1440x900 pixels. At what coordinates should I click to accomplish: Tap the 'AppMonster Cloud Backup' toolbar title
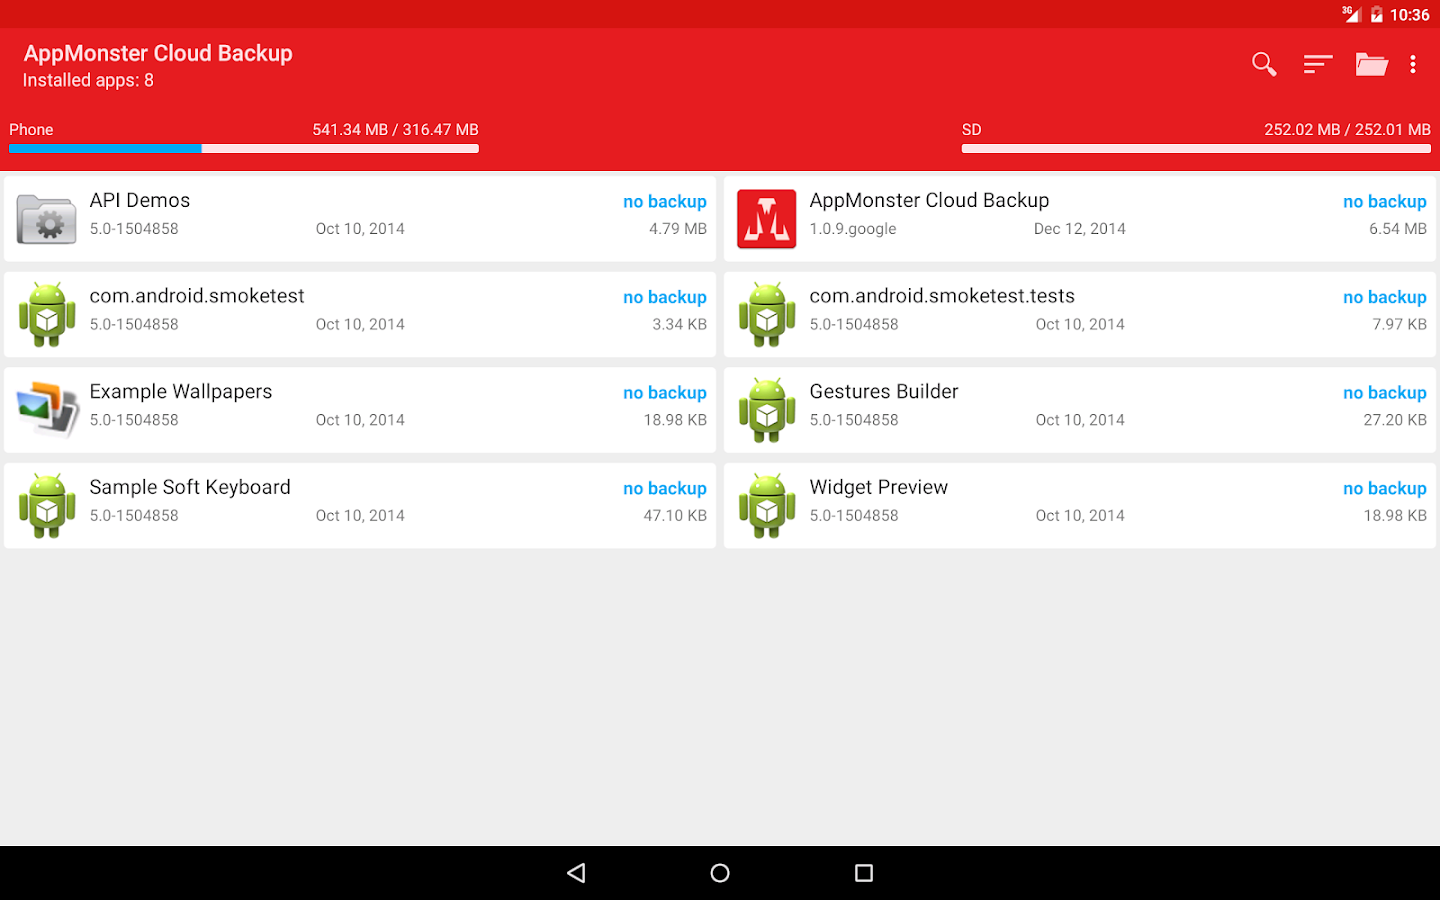point(158,54)
